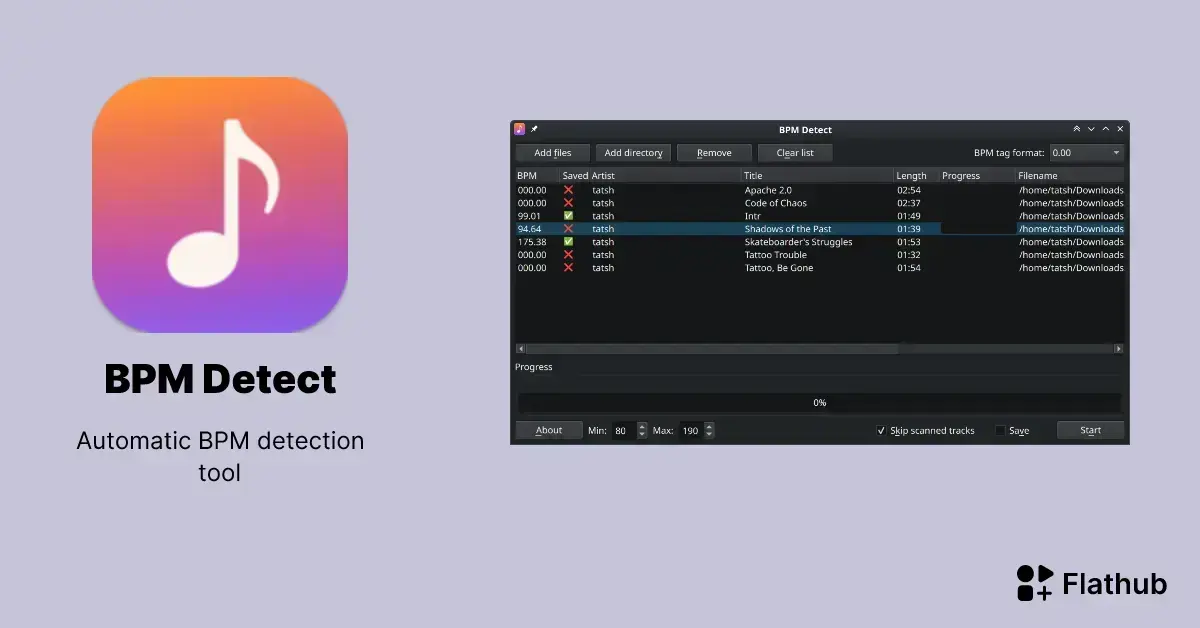
Task: Click the keep-above double chevron titlebar icon
Action: (x=1077, y=129)
